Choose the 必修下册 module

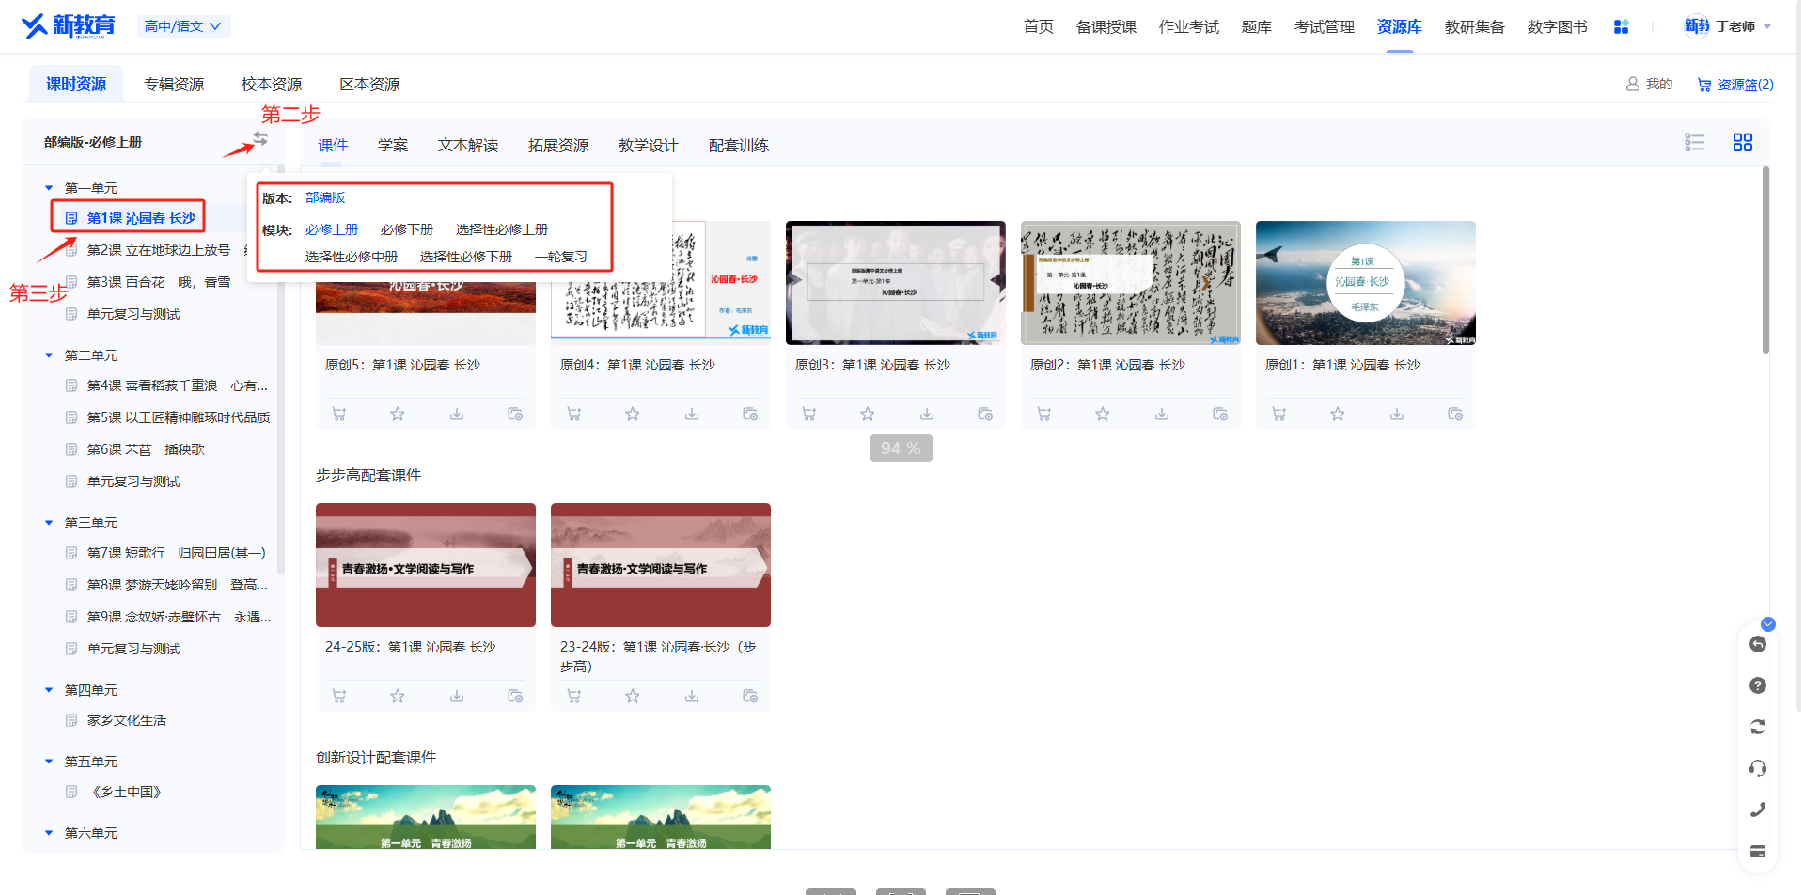(x=407, y=229)
